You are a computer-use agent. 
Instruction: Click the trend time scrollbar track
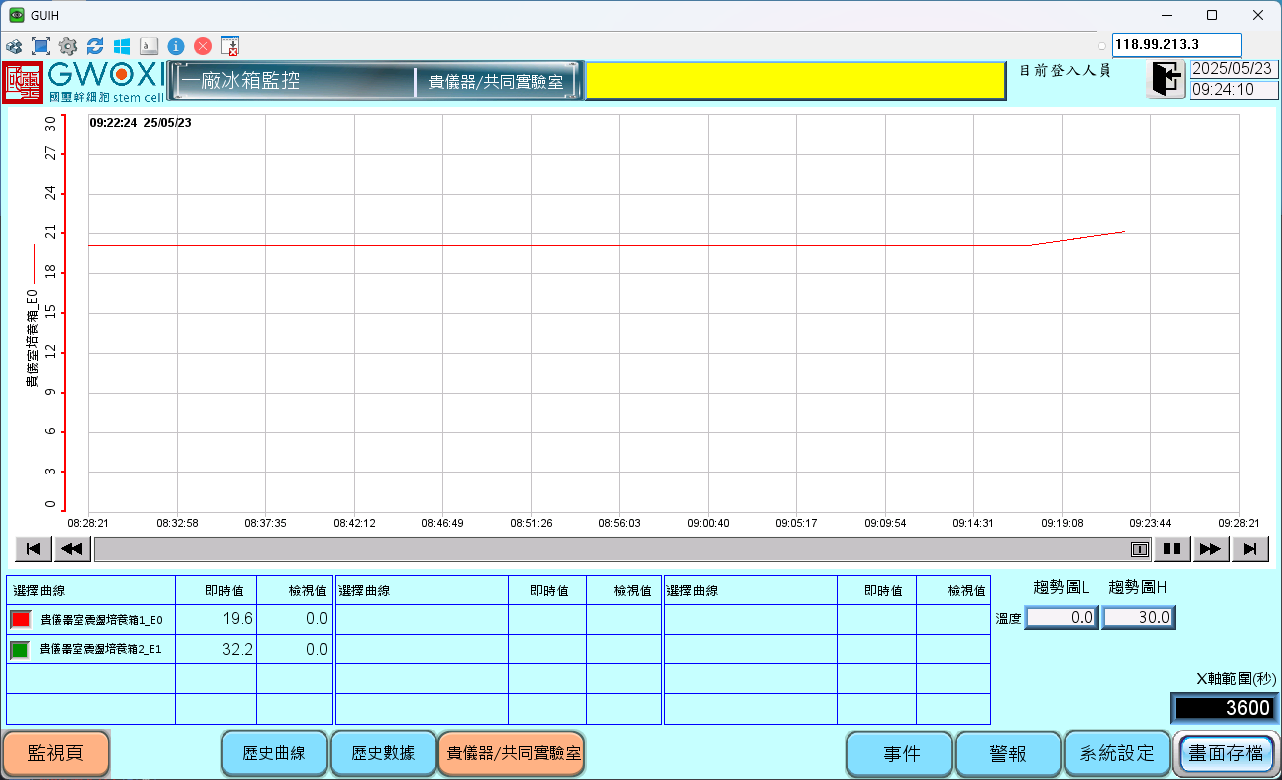622,549
